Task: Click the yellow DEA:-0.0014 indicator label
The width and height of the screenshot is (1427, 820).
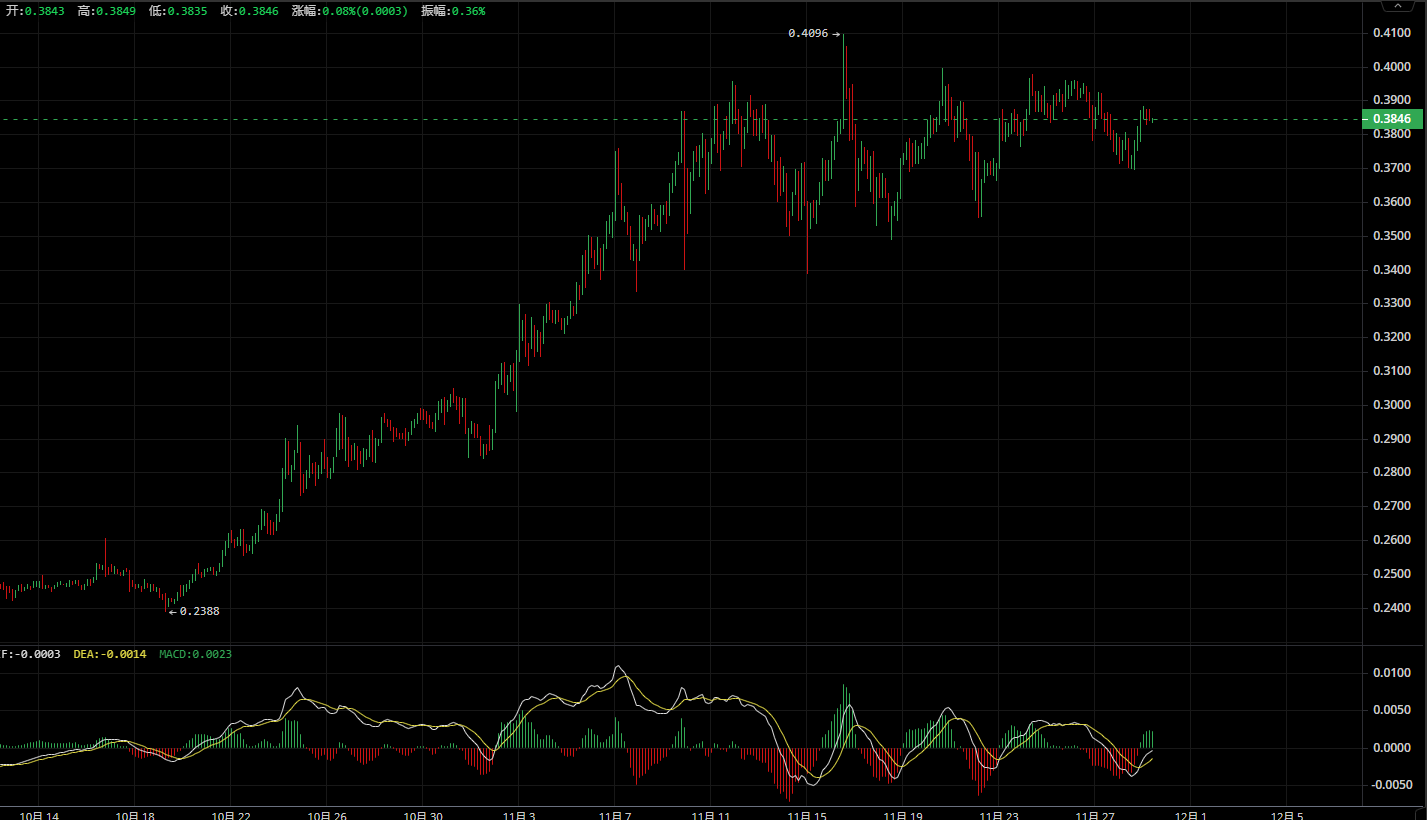Action: [110, 654]
